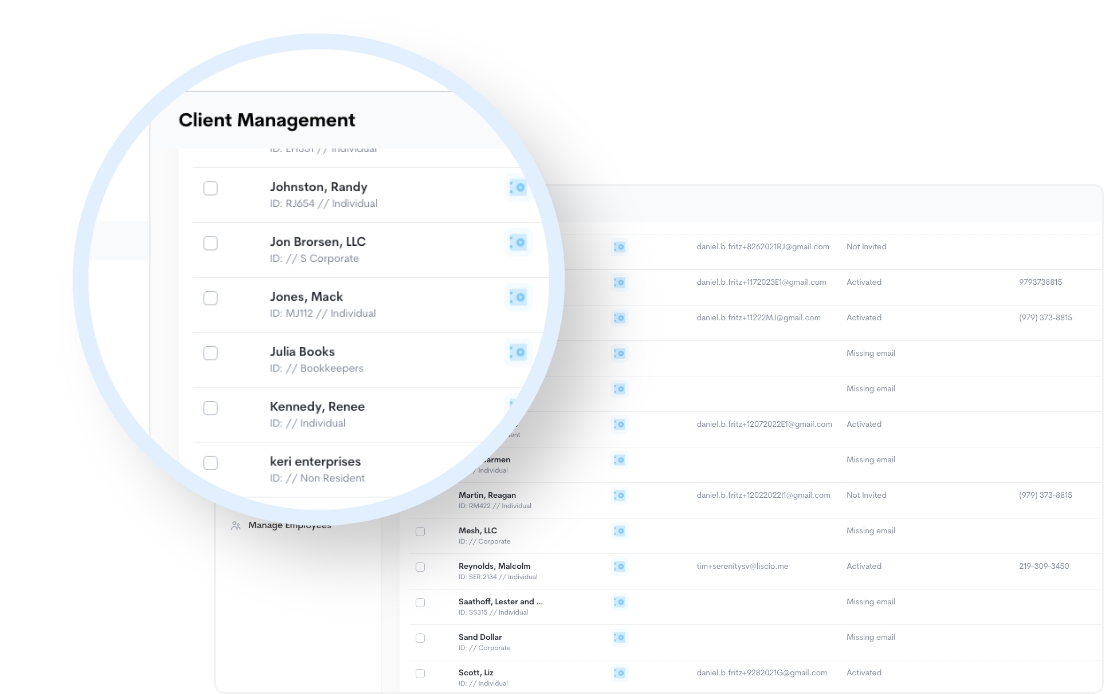Click the people icon beside Manage Employees
This screenshot has height=694, width=1104.
point(236,526)
